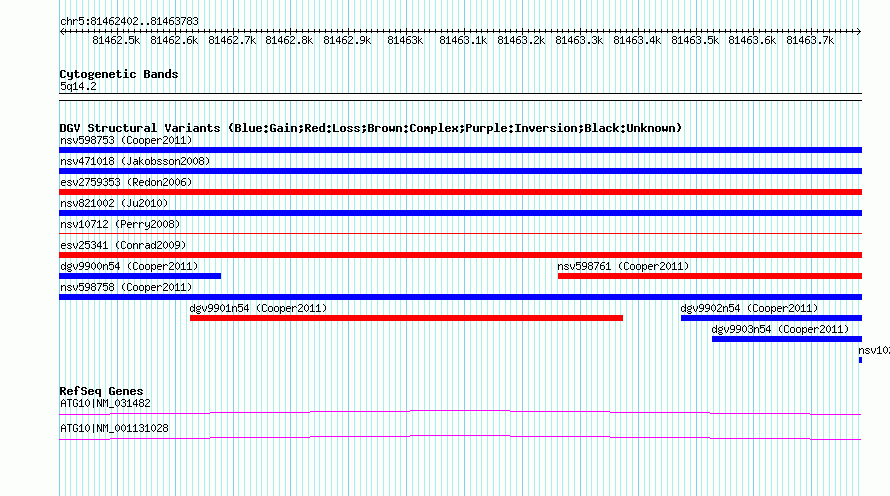The height and width of the screenshot is (496, 890).
Task: Click the 81462.7k ruler tick label
Action: (x=232, y=40)
